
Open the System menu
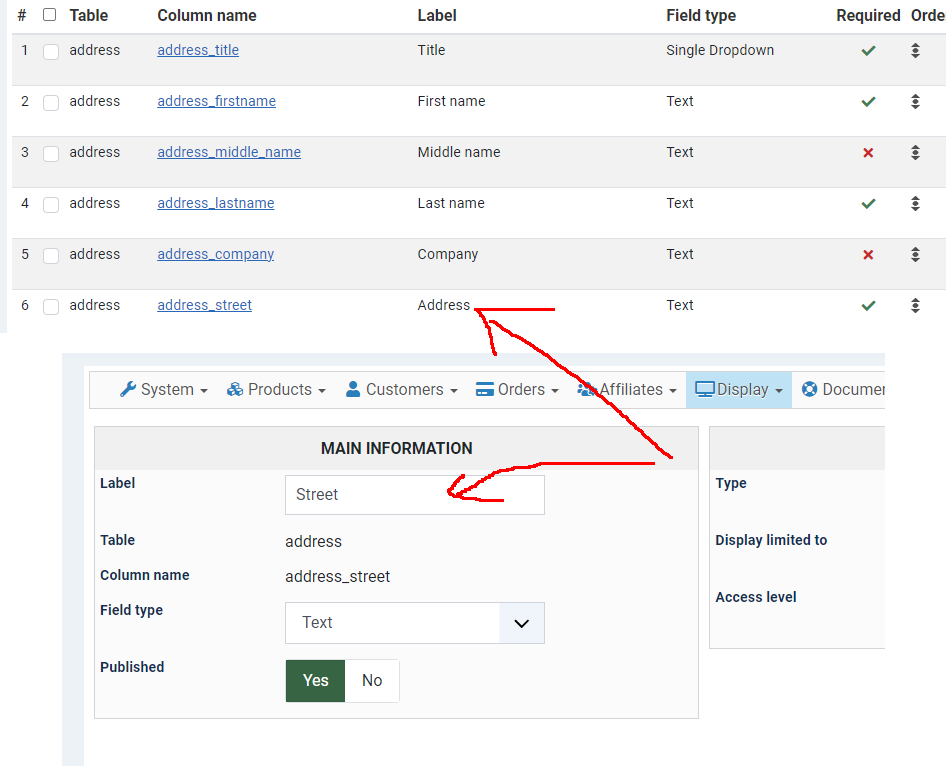click(163, 390)
